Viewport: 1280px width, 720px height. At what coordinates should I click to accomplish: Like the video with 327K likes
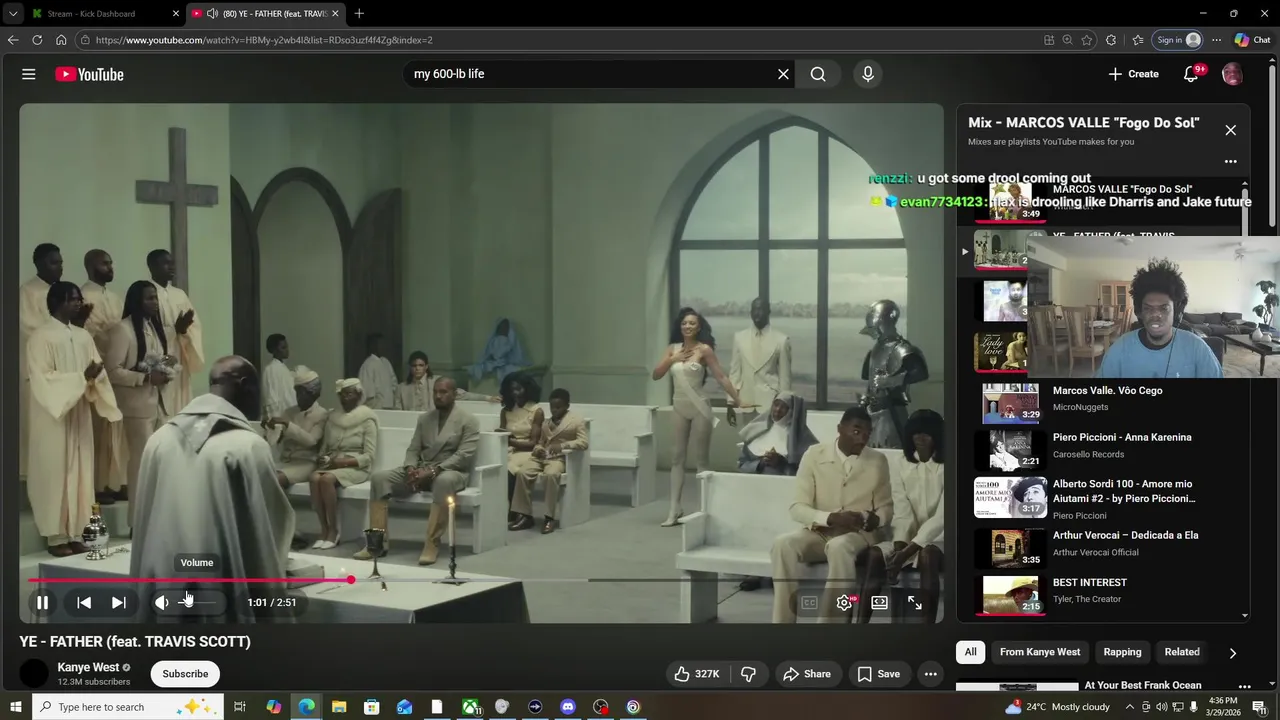[697, 674]
